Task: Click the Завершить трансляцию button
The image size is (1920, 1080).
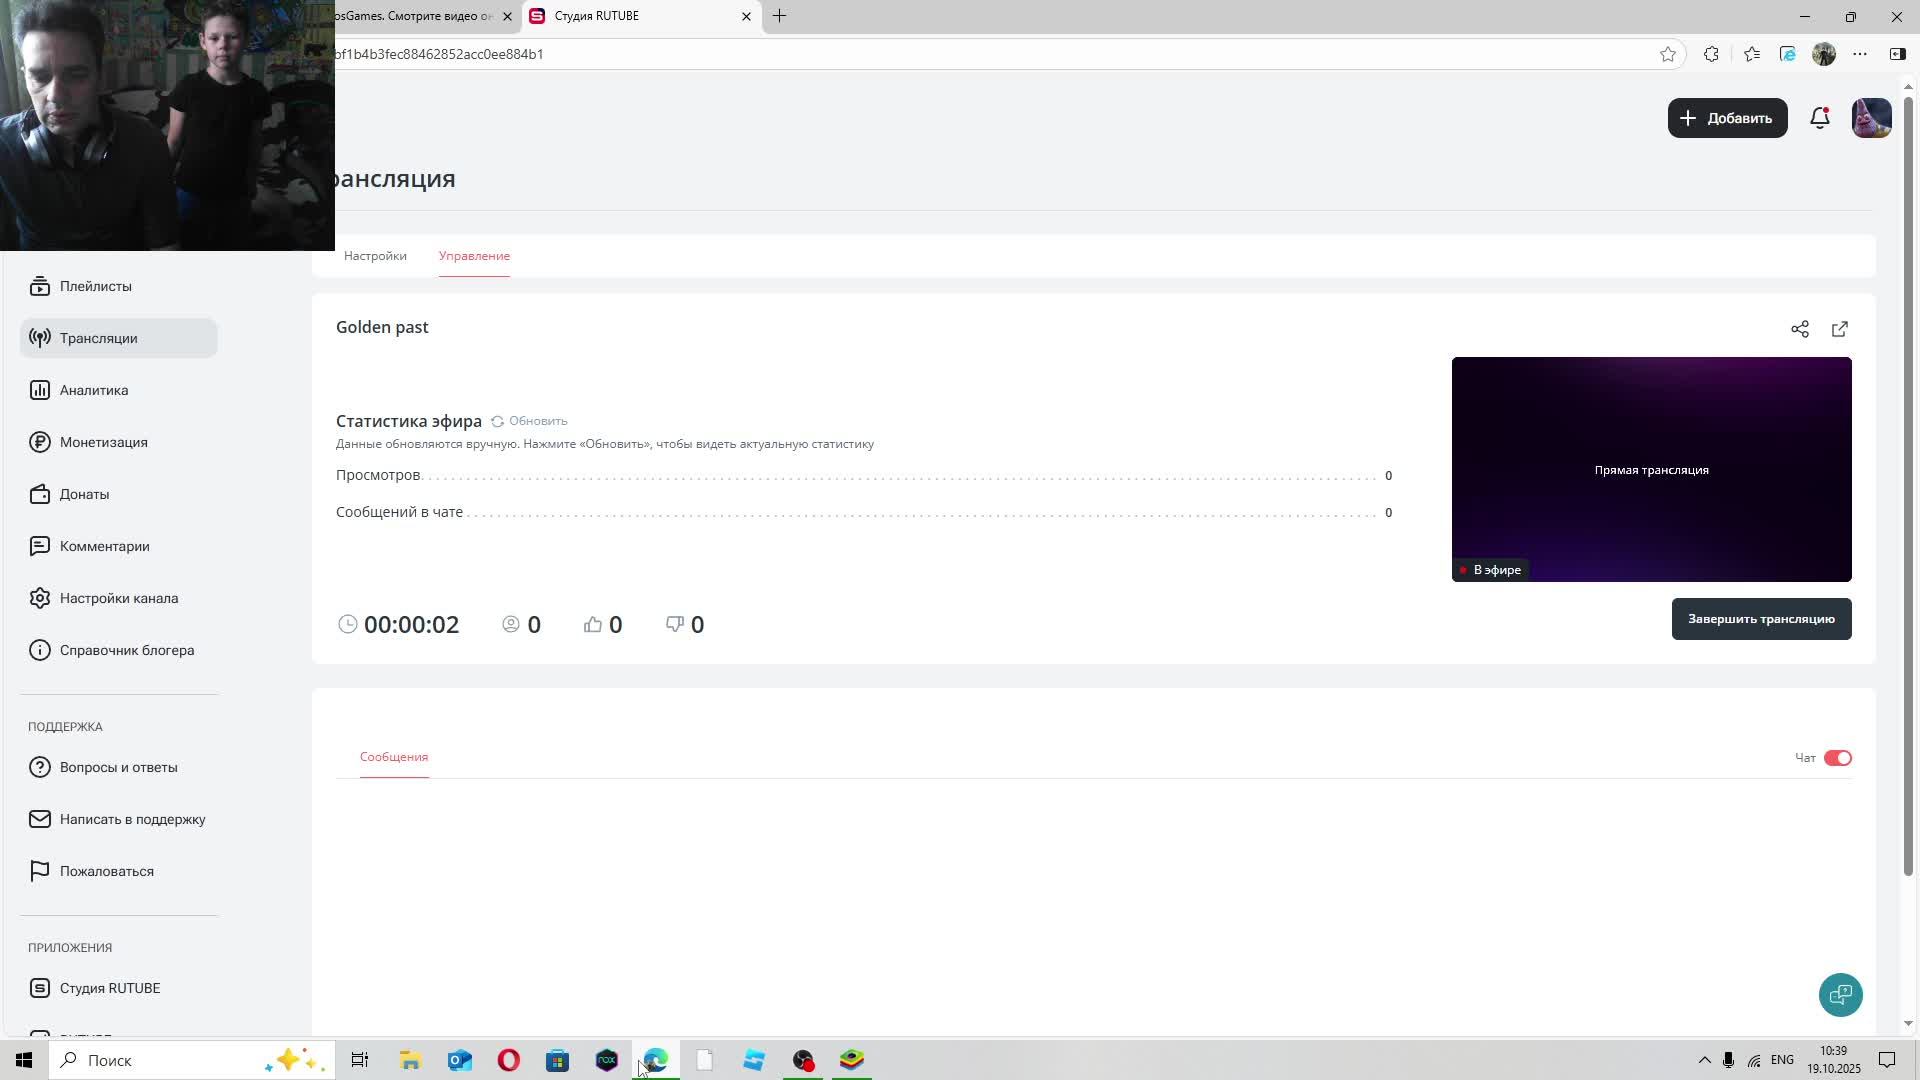Action: [x=1761, y=619]
